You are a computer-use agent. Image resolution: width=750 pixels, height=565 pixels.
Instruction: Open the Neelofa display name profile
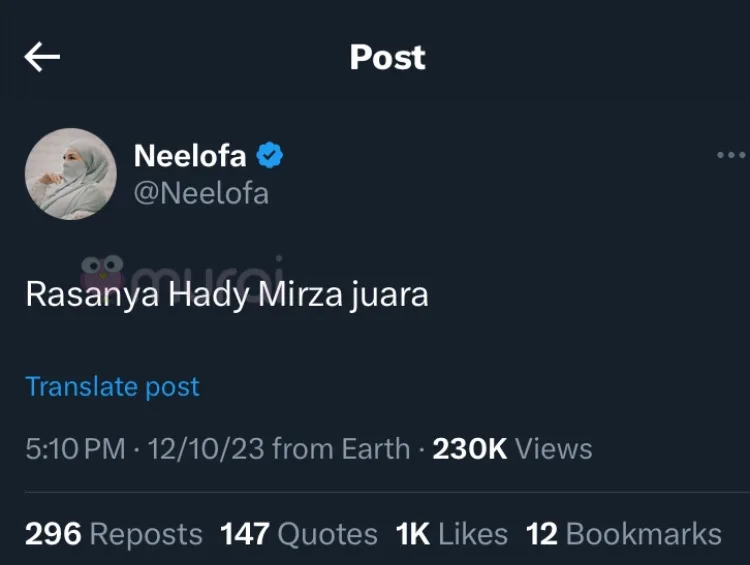coord(190,155)
